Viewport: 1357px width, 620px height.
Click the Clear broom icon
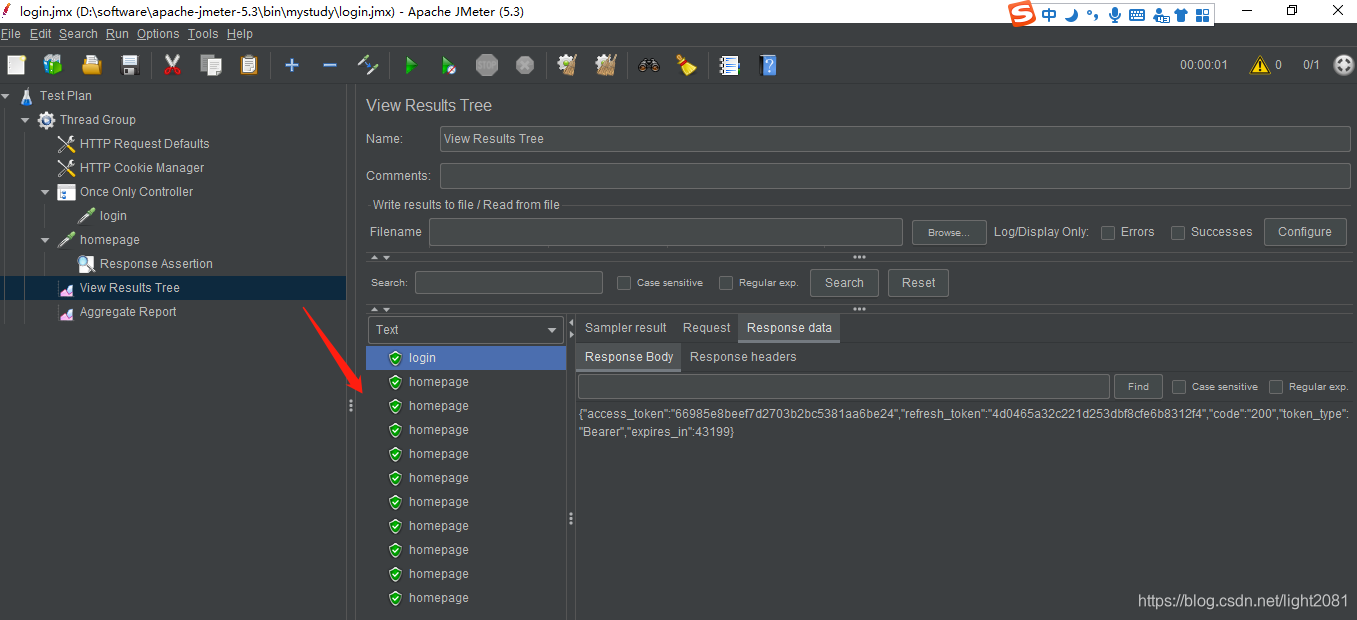point(568,65)
